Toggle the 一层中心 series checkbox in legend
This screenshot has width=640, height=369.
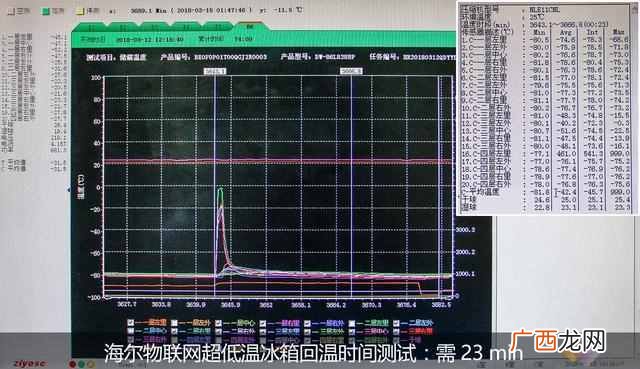(219, 322)
